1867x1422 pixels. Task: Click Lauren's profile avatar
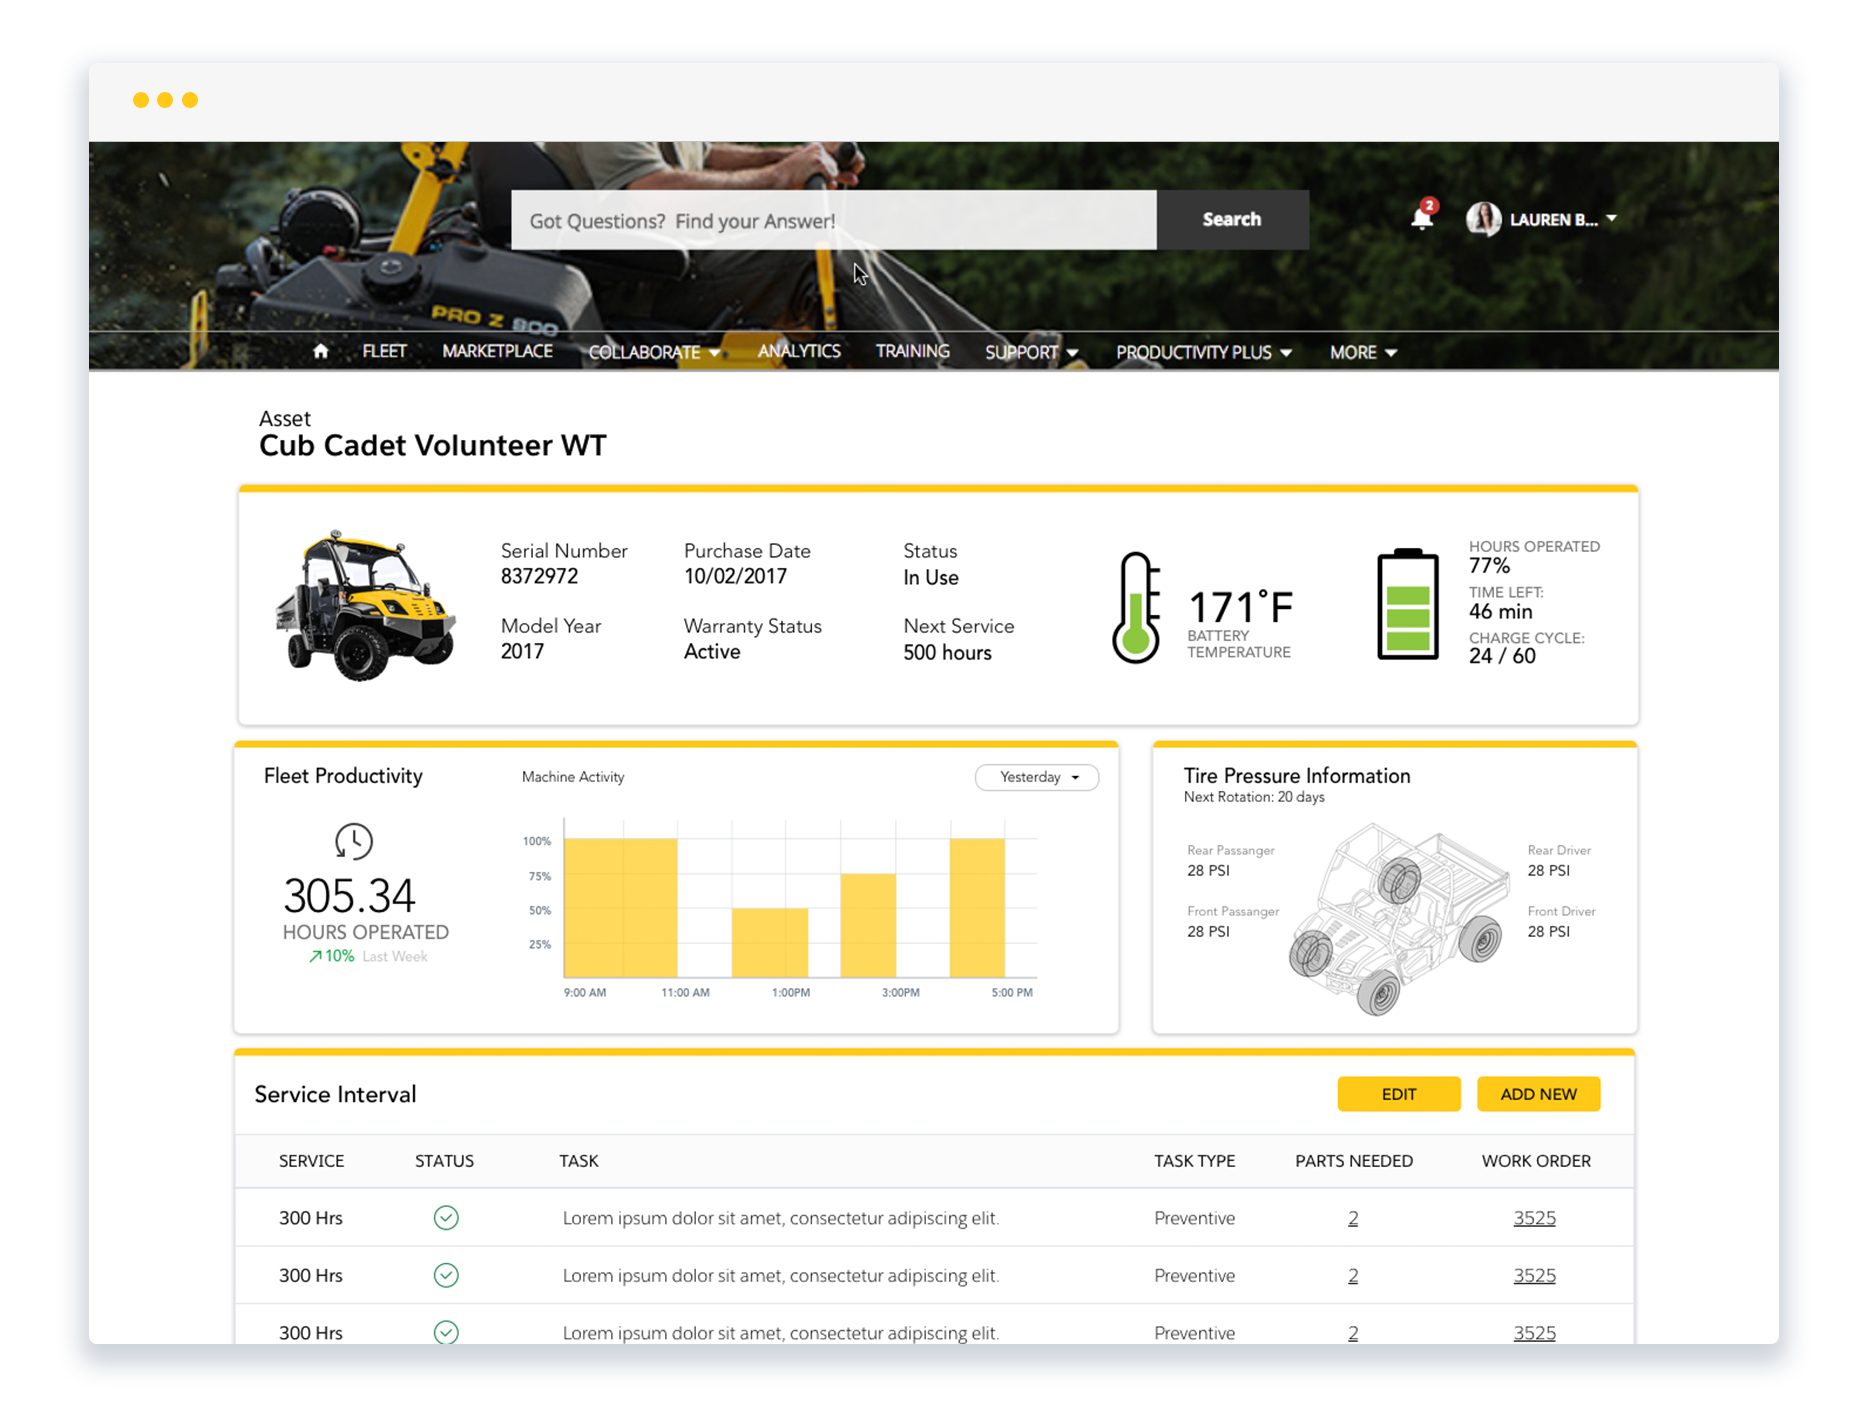(1482, 219)
